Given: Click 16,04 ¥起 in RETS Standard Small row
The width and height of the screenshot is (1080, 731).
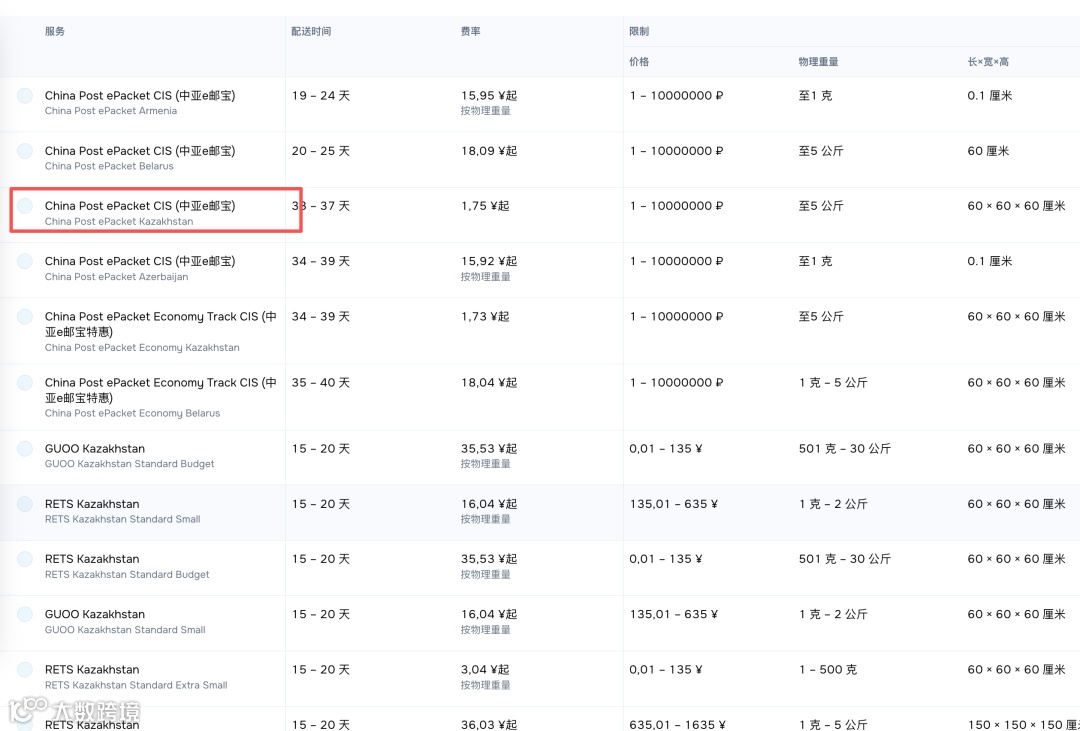Looking at the screenshot, I should (x=489, y=504).
